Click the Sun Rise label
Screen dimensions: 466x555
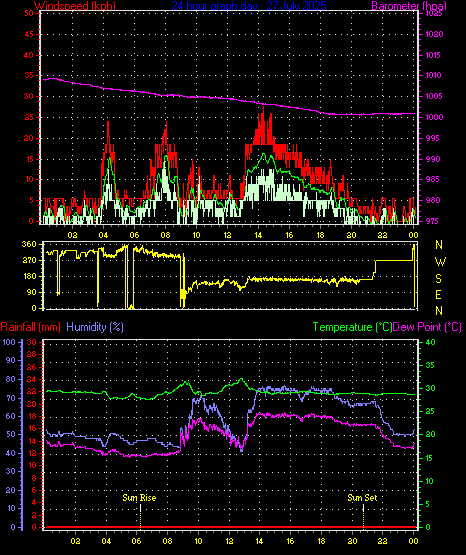[139, 498]
